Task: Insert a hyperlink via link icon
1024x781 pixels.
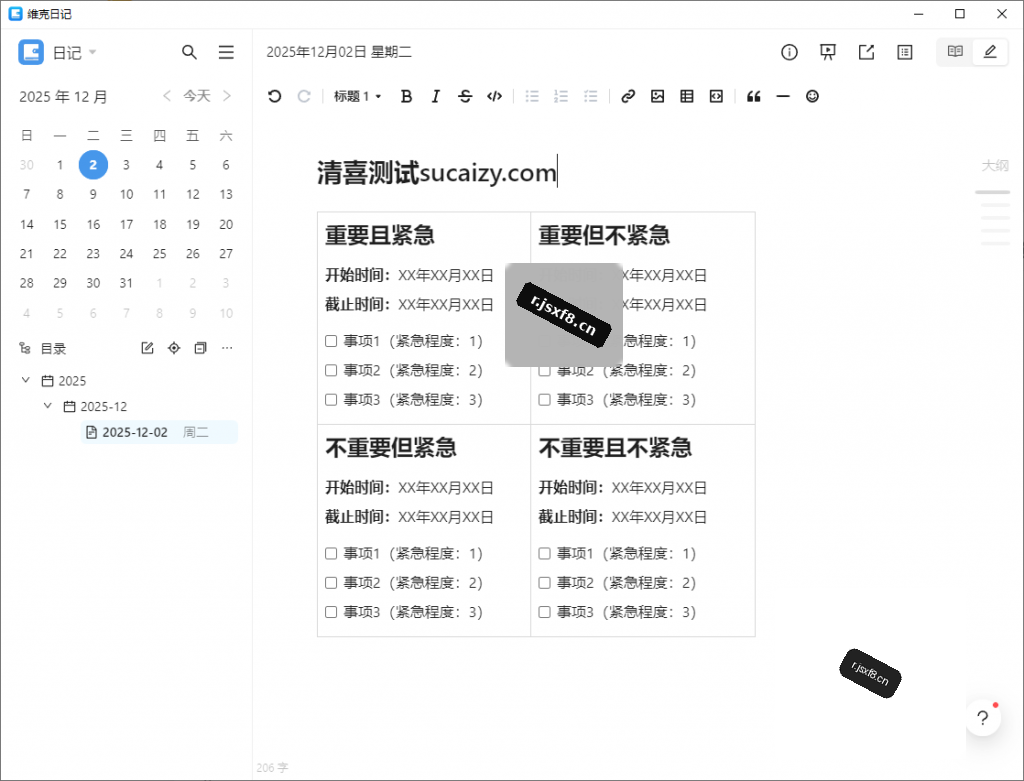Action: click(628, 97)
